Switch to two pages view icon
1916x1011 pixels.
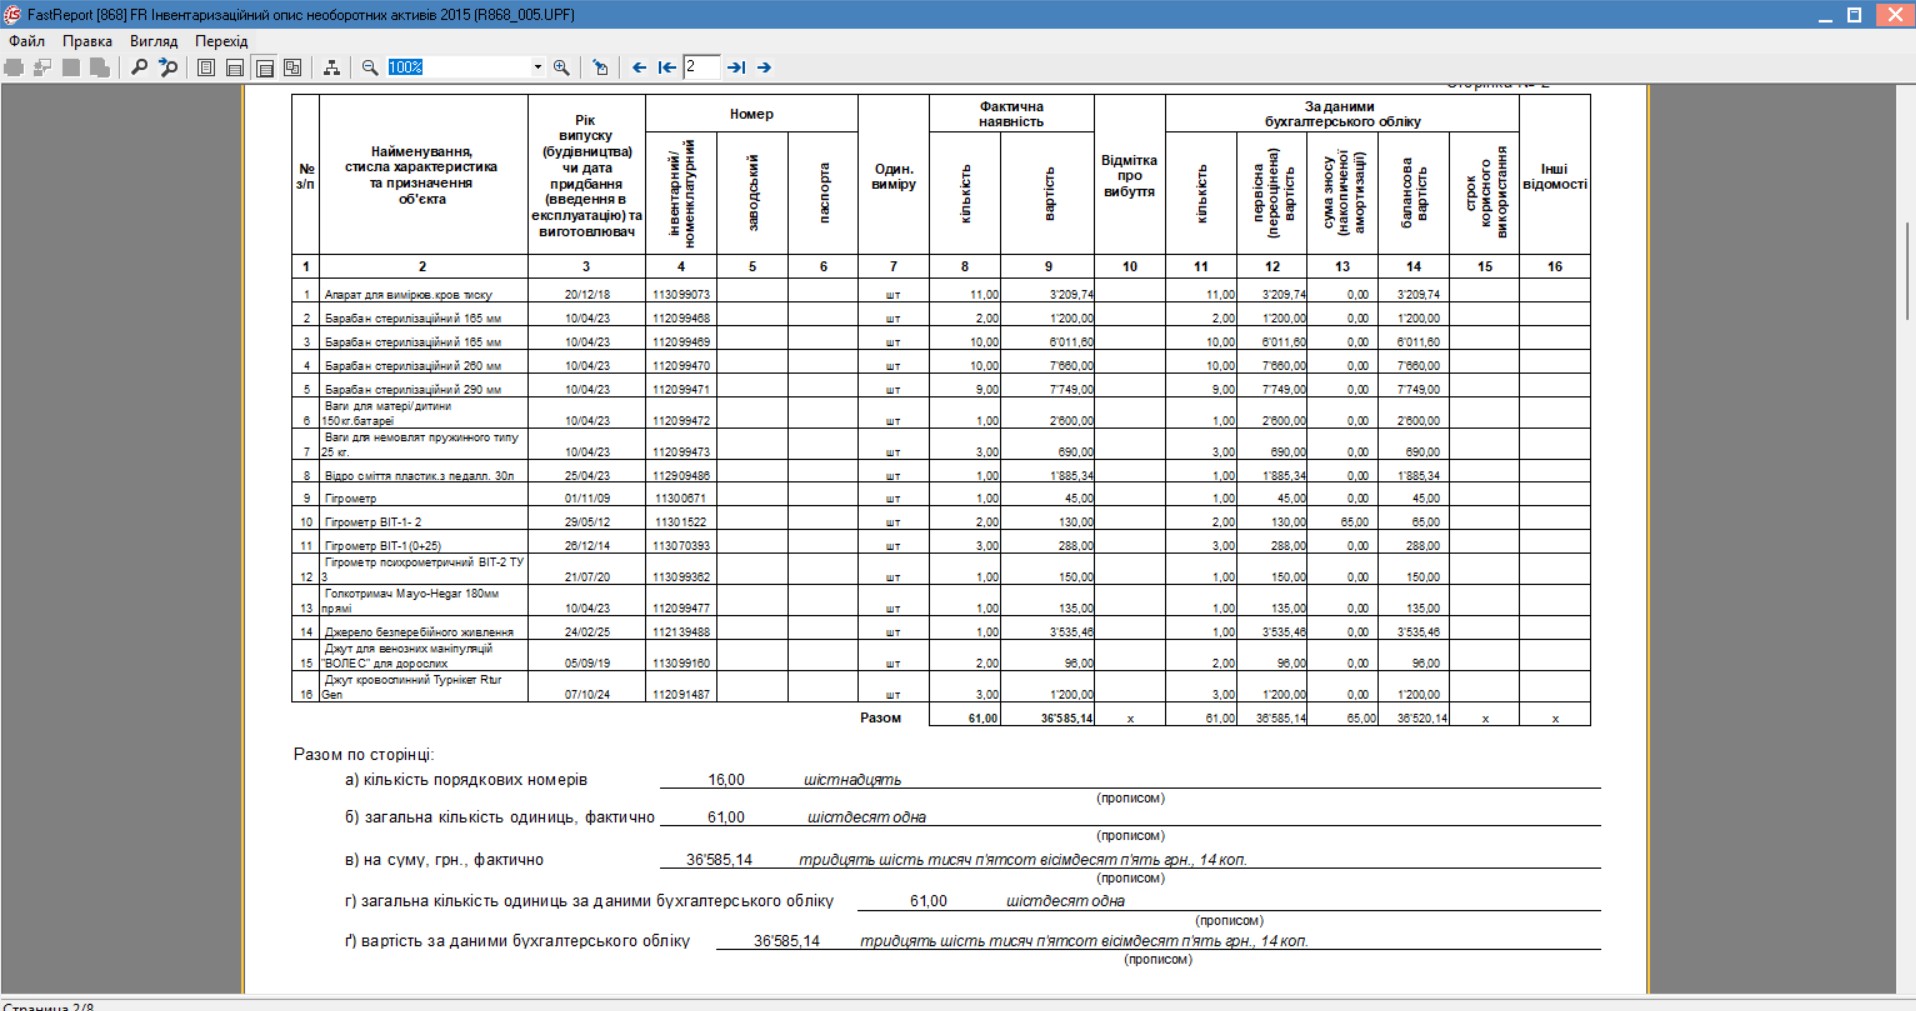pyautogui.click(x=293, y=67)
